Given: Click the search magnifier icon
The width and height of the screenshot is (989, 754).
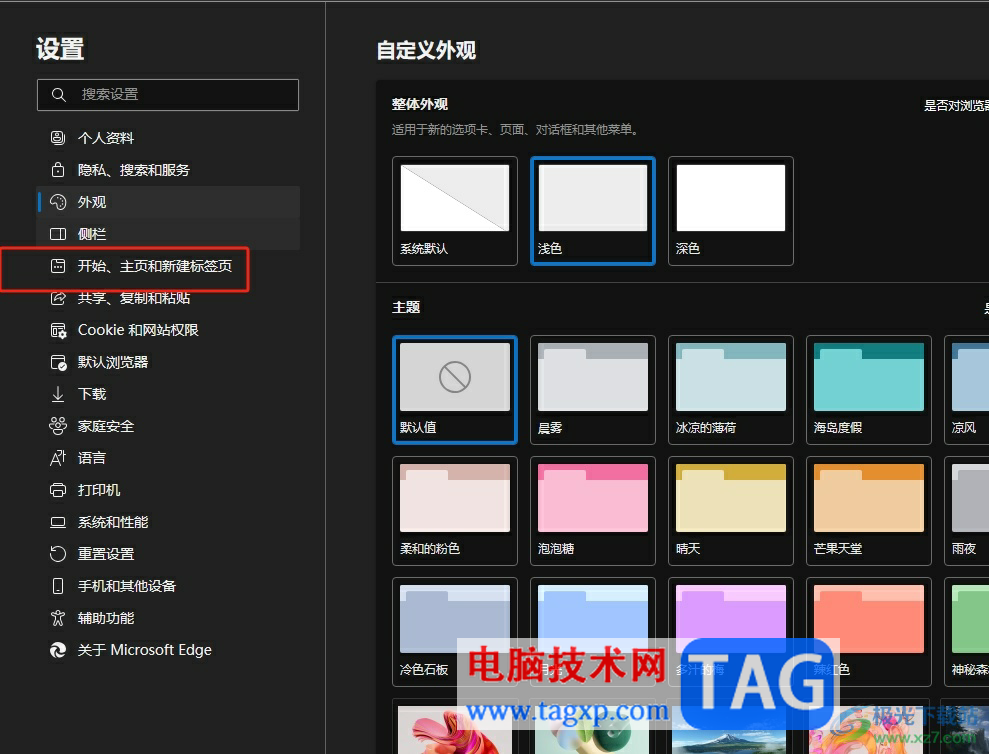Looking at the screenshot, I should click(x=58, y=95).
